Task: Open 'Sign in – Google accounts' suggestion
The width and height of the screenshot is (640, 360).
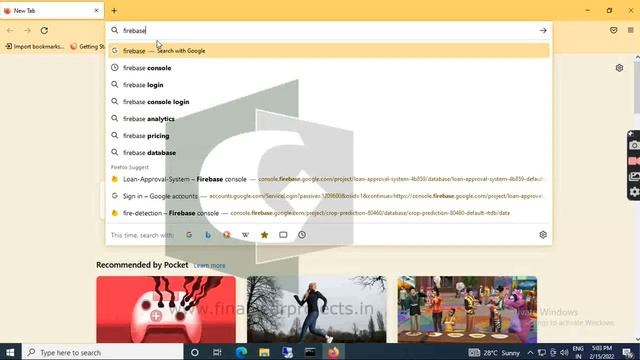Action: pyautogui.click(x=329, y=196)
